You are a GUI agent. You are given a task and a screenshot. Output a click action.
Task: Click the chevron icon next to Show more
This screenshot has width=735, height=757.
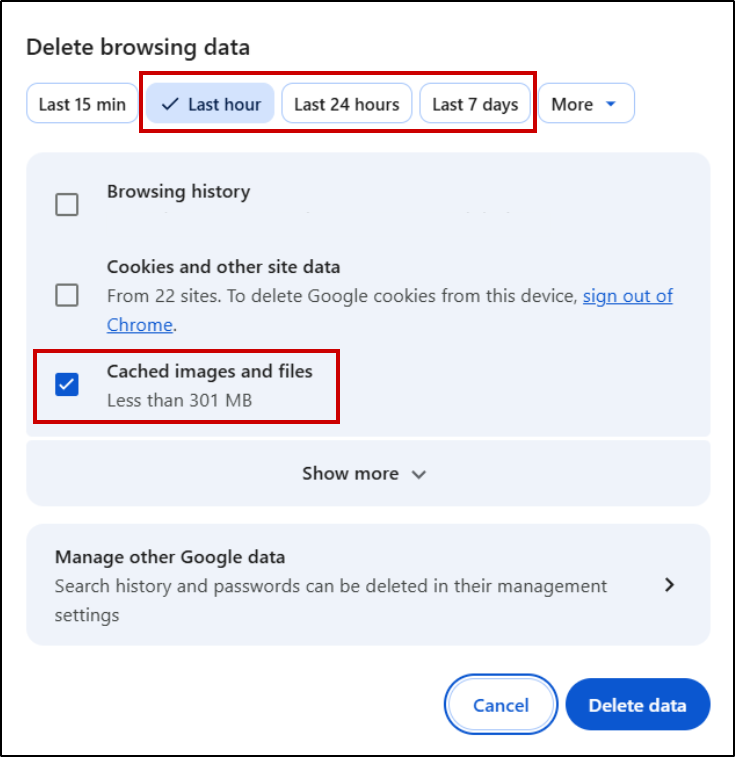click(419, 474)
